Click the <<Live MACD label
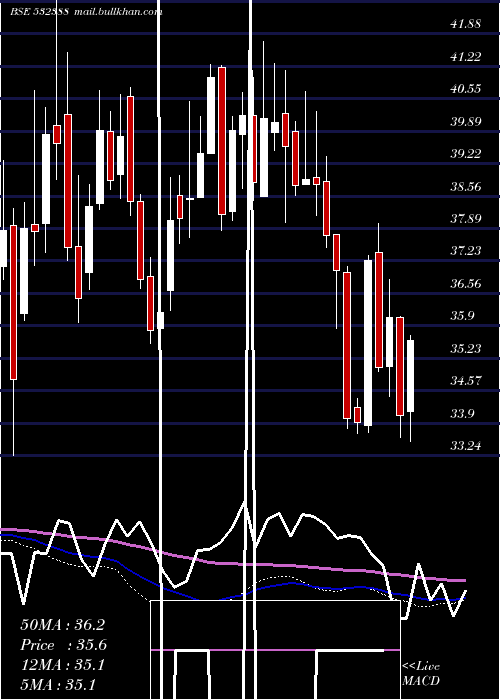The image size is (500, 700). click(421, 674)
